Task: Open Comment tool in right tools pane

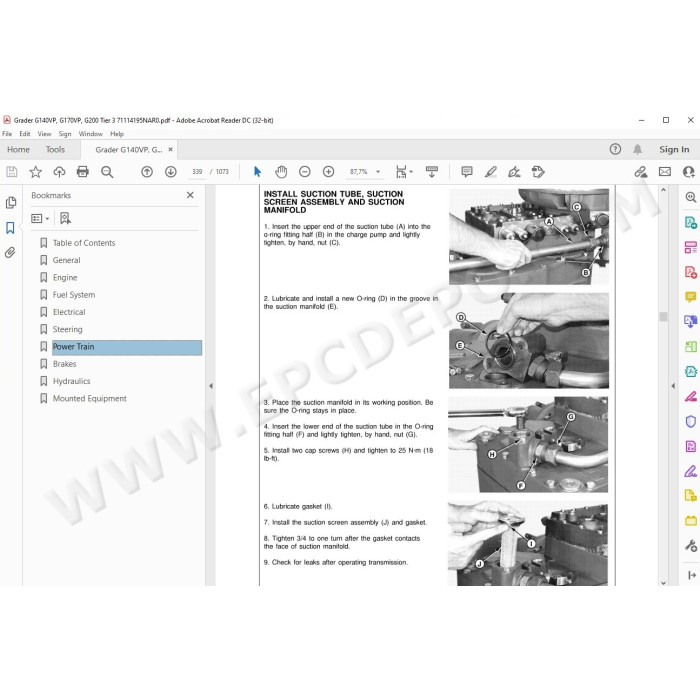Action: pos(691,297)
